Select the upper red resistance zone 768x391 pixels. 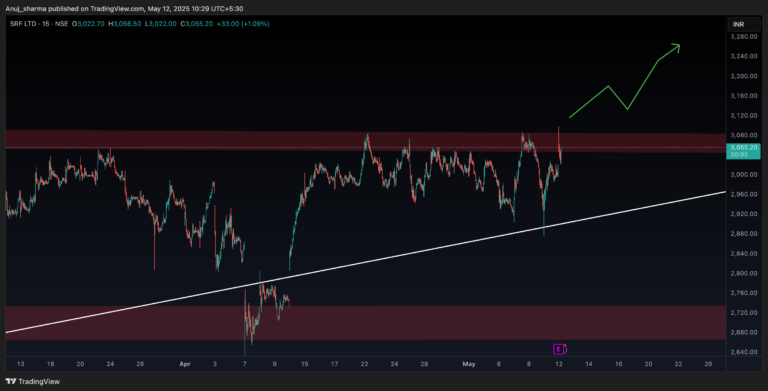365,141
